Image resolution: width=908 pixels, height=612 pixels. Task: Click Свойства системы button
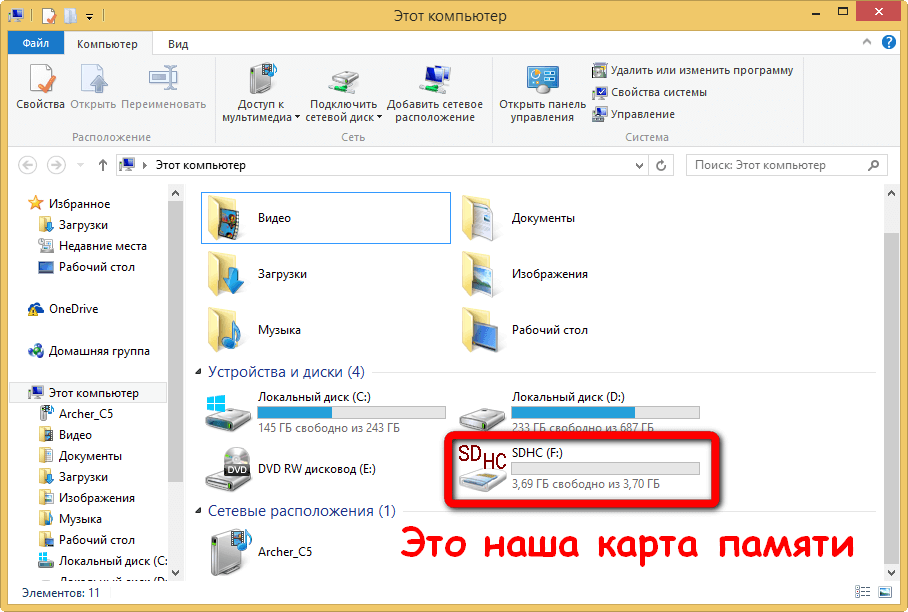click(x=649, y=92)
